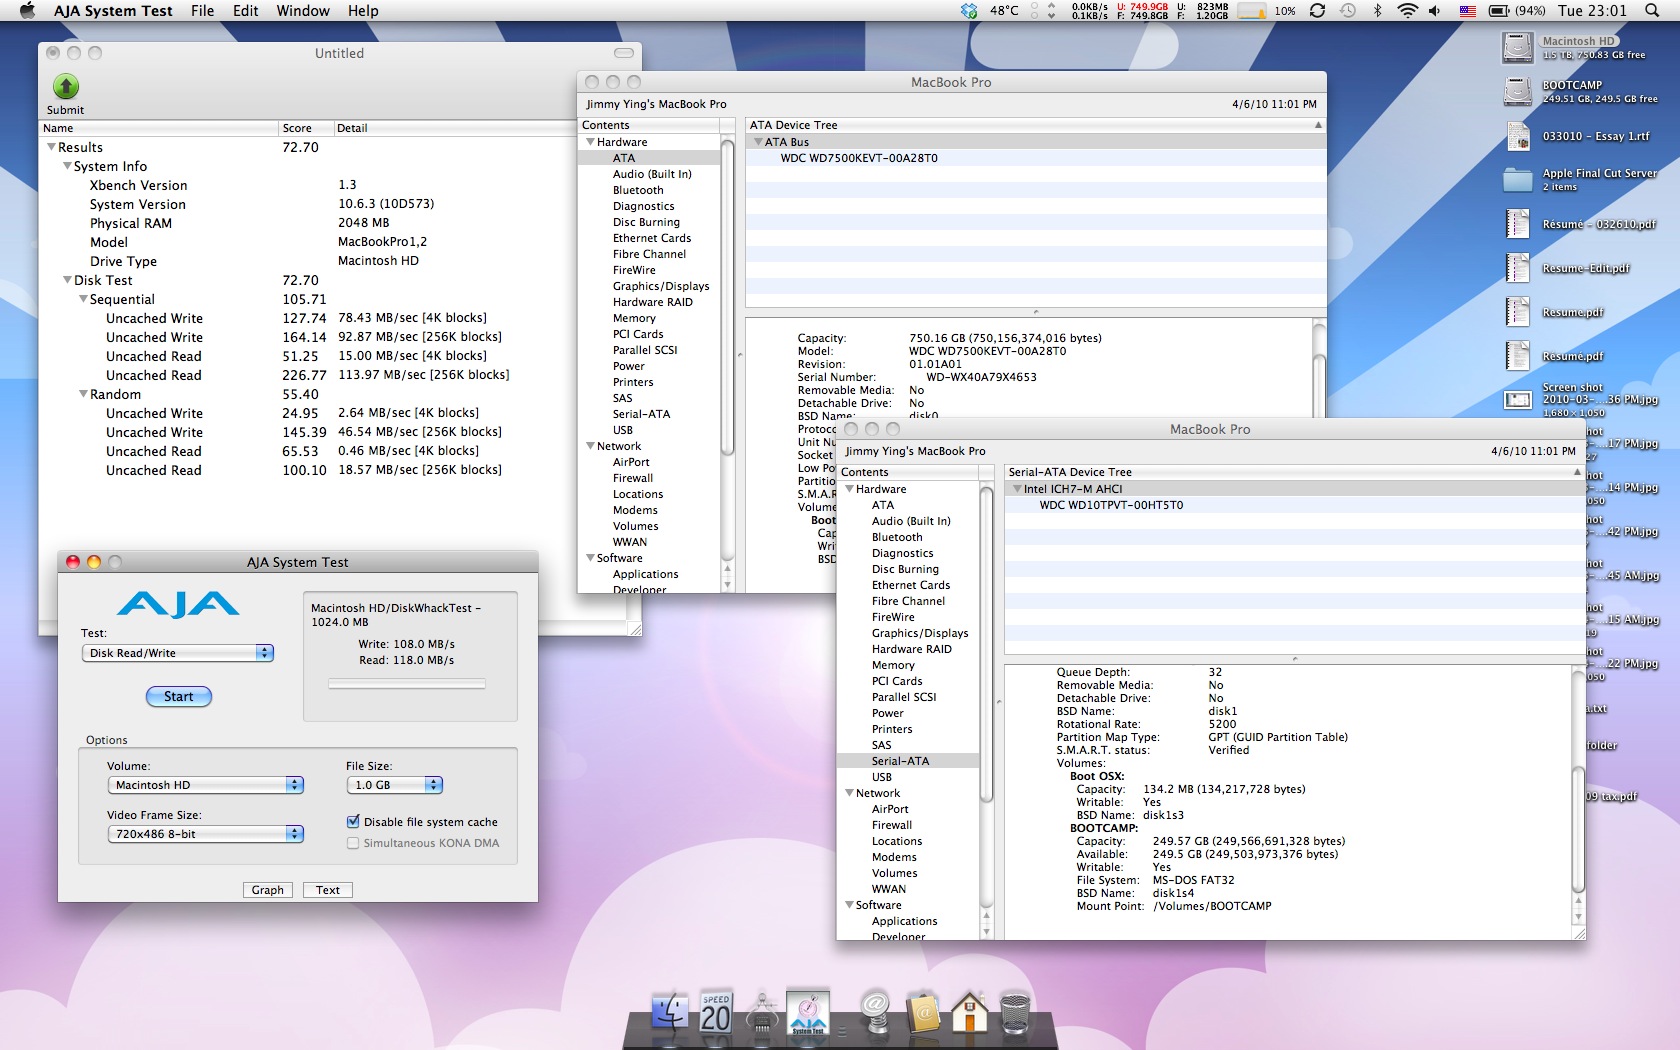Viewport: 1680px width, 1050px height.
Task: Open the File Size 1.0 GB dropdown
Action: click(395, 785)
